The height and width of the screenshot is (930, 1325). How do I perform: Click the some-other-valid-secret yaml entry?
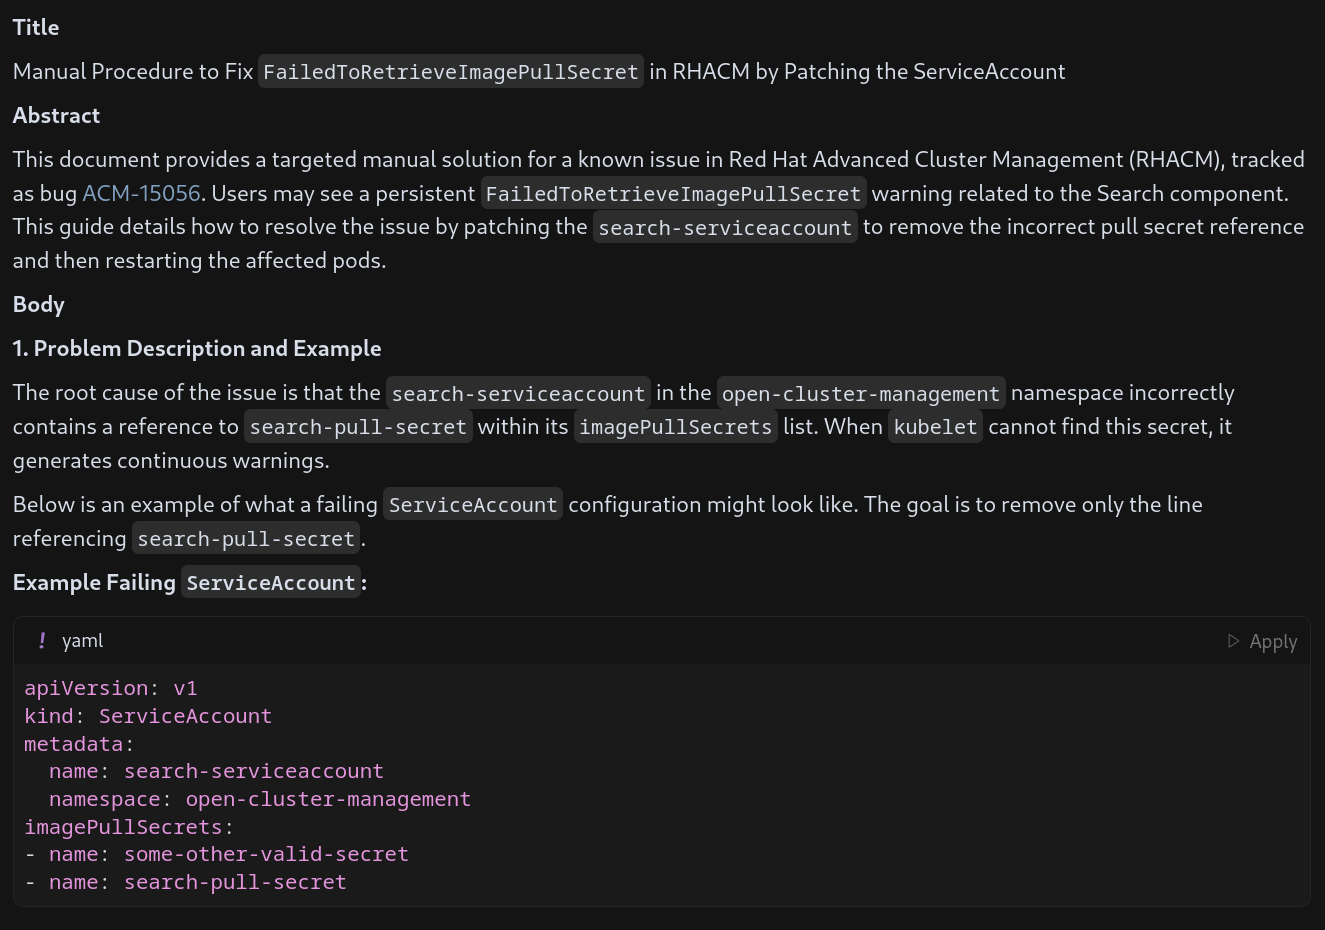pos(266,854)
